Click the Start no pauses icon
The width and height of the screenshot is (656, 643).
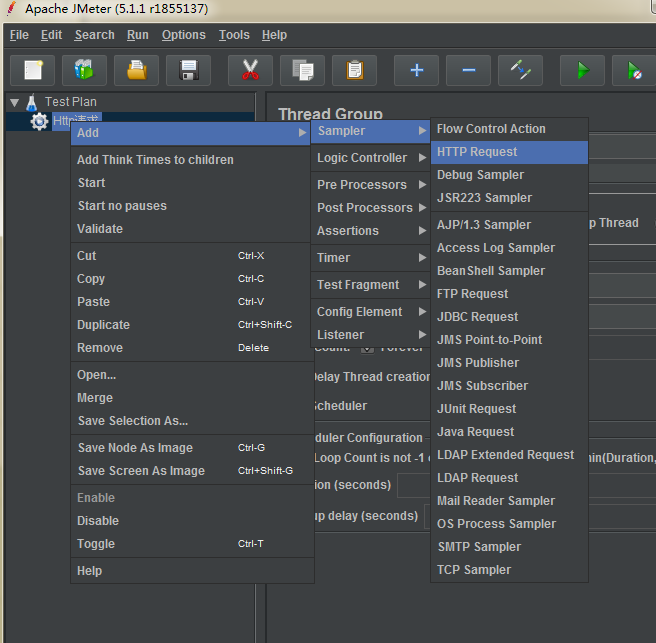(x=634, y=70)
